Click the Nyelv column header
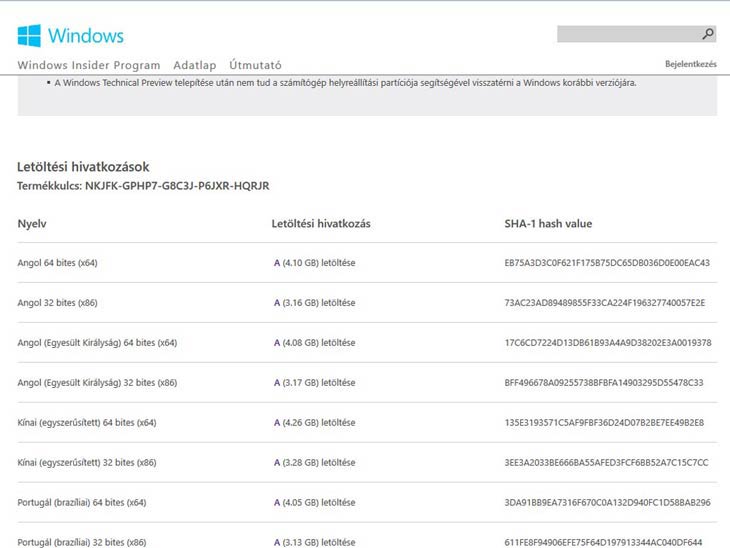The height and width of the screenshot is (548, 730). (32, 224)
